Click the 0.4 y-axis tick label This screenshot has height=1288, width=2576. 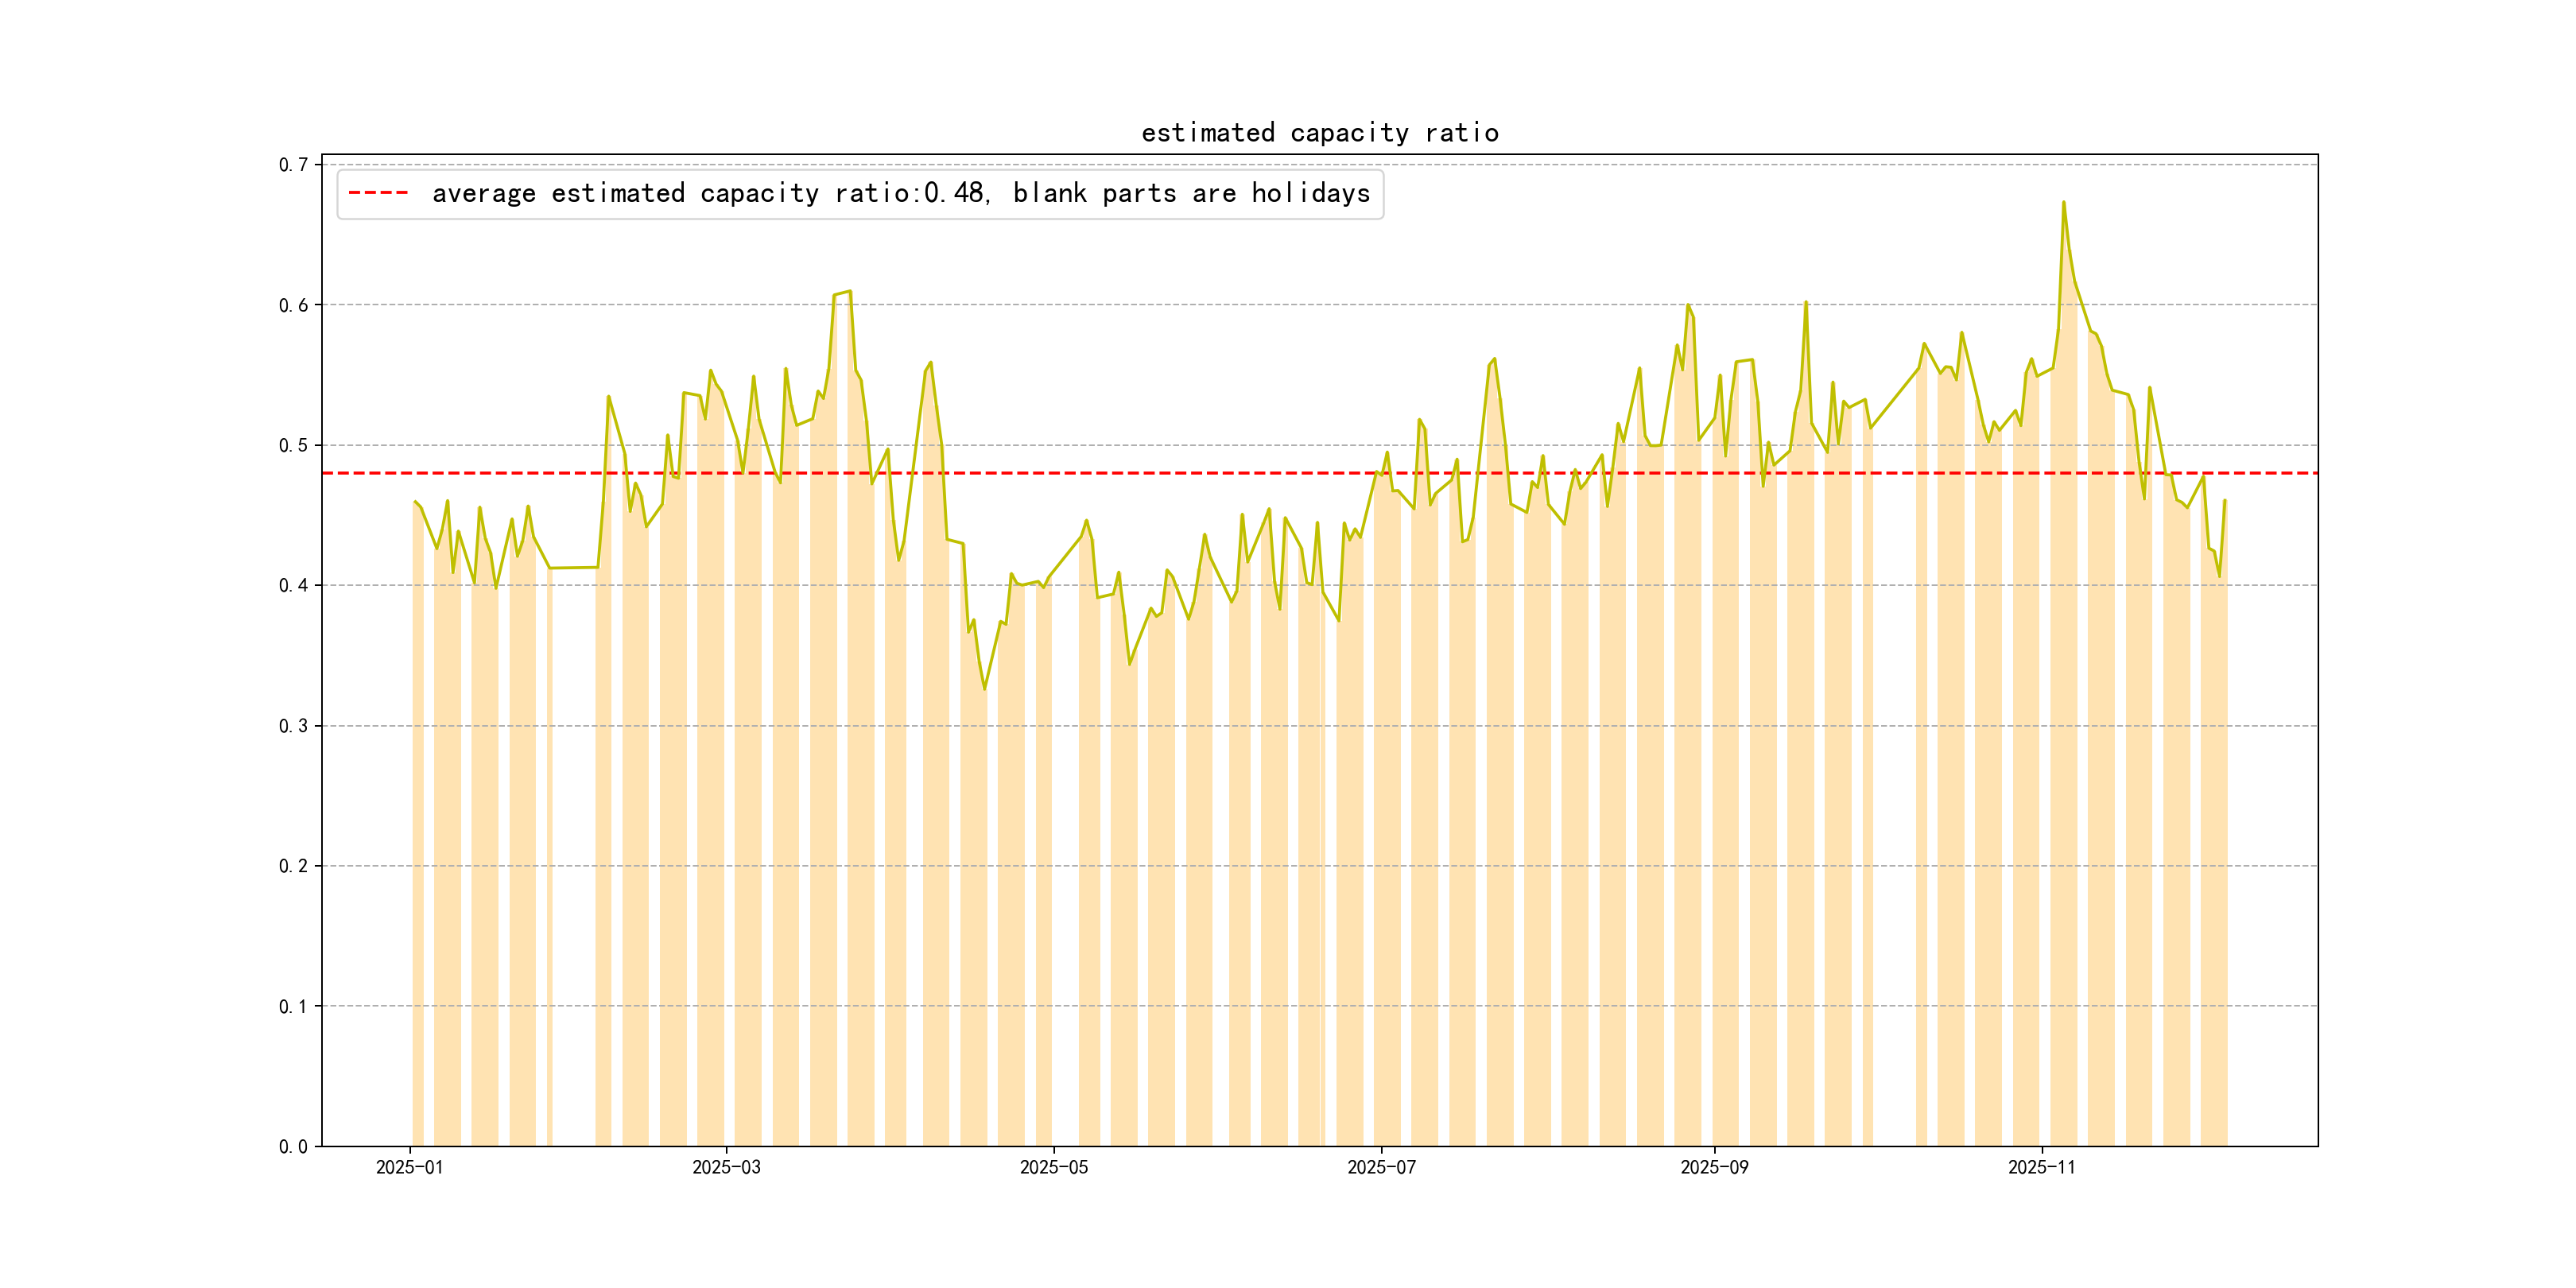click(293, 585)
